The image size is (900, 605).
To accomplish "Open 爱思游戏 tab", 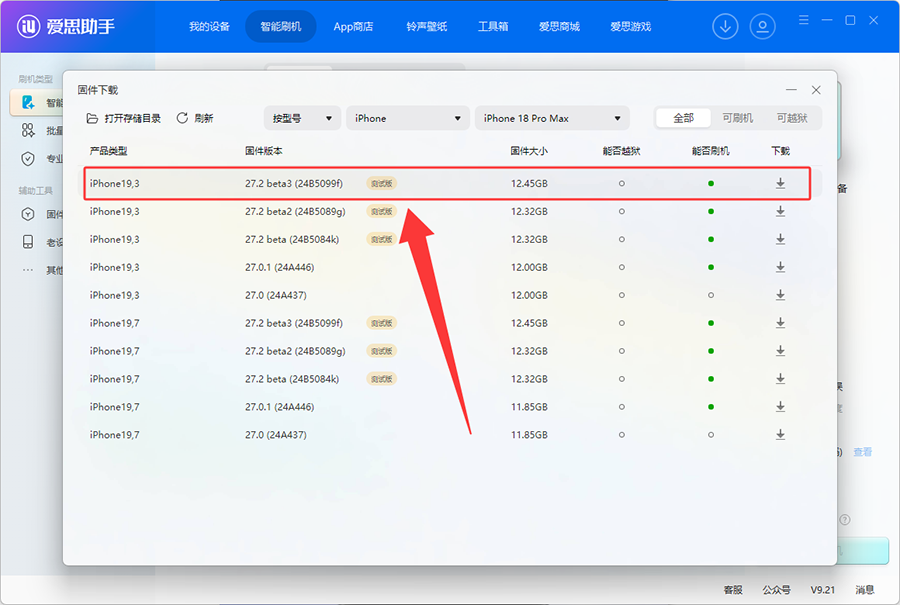I will (x=630, y=26).
